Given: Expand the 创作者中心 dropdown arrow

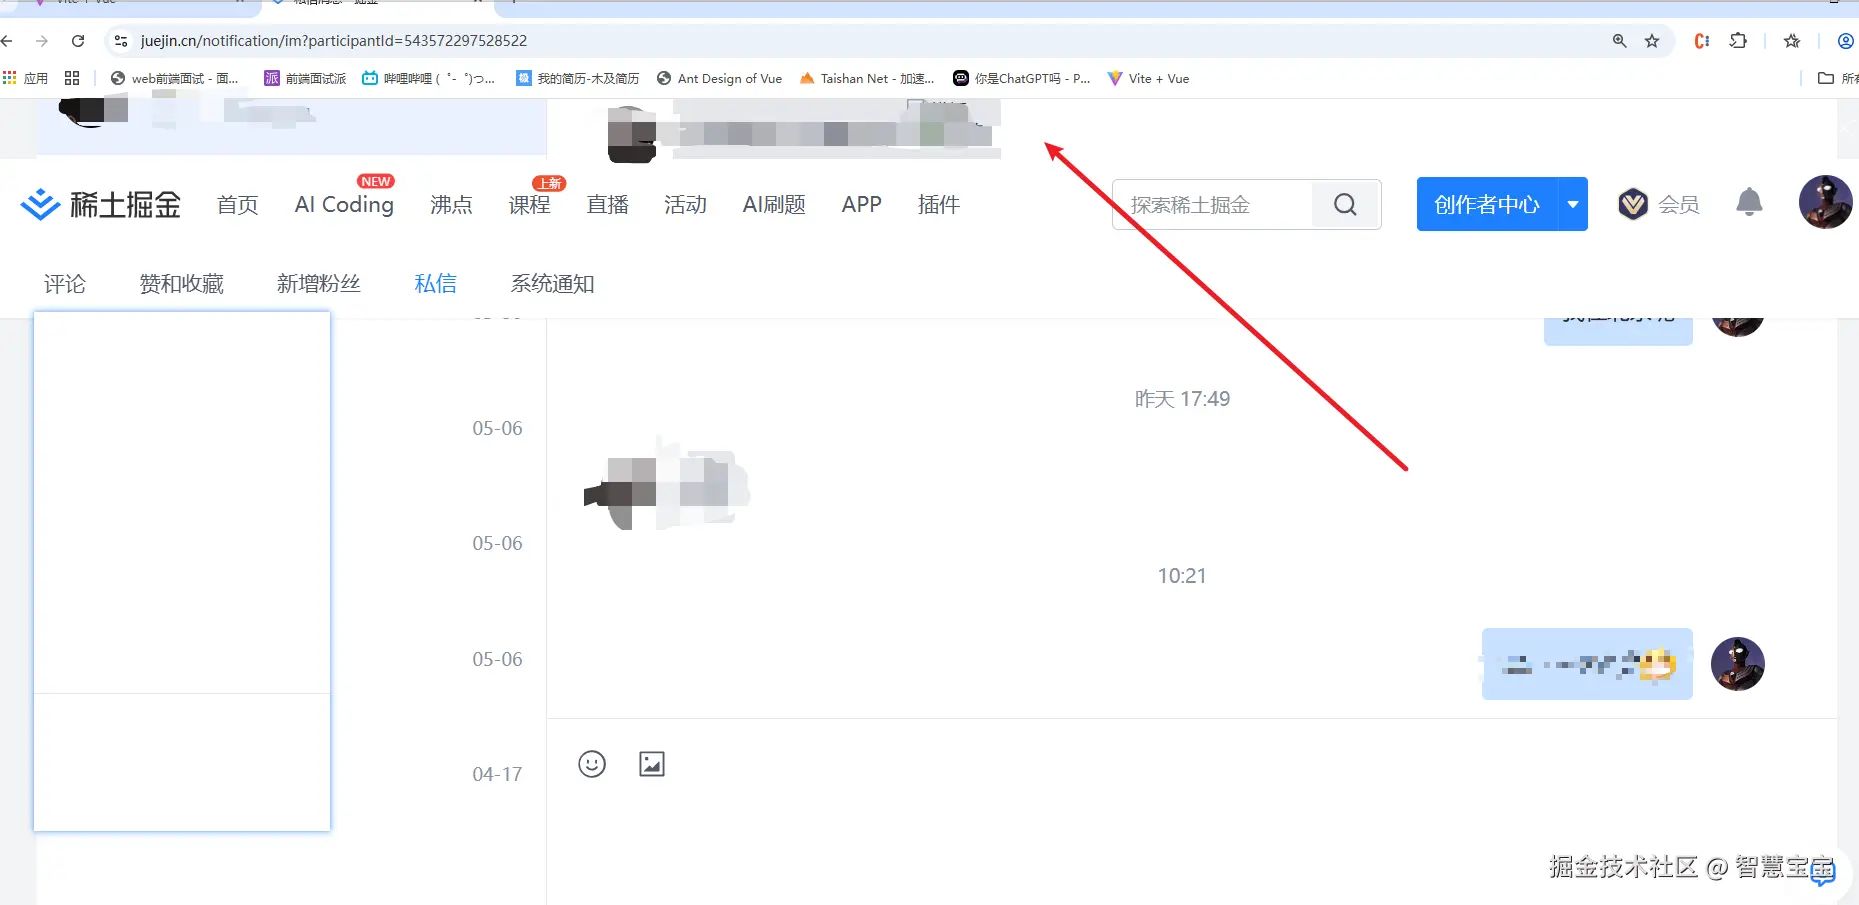Looking at the screenshot, I should (x=1572, y=204).
